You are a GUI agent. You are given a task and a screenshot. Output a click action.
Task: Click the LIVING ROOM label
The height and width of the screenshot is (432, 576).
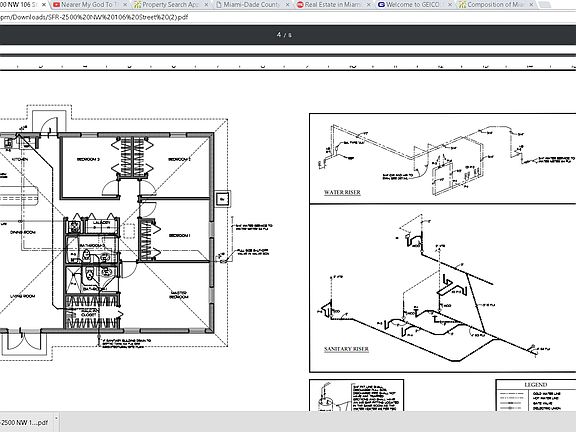point(22,296)
